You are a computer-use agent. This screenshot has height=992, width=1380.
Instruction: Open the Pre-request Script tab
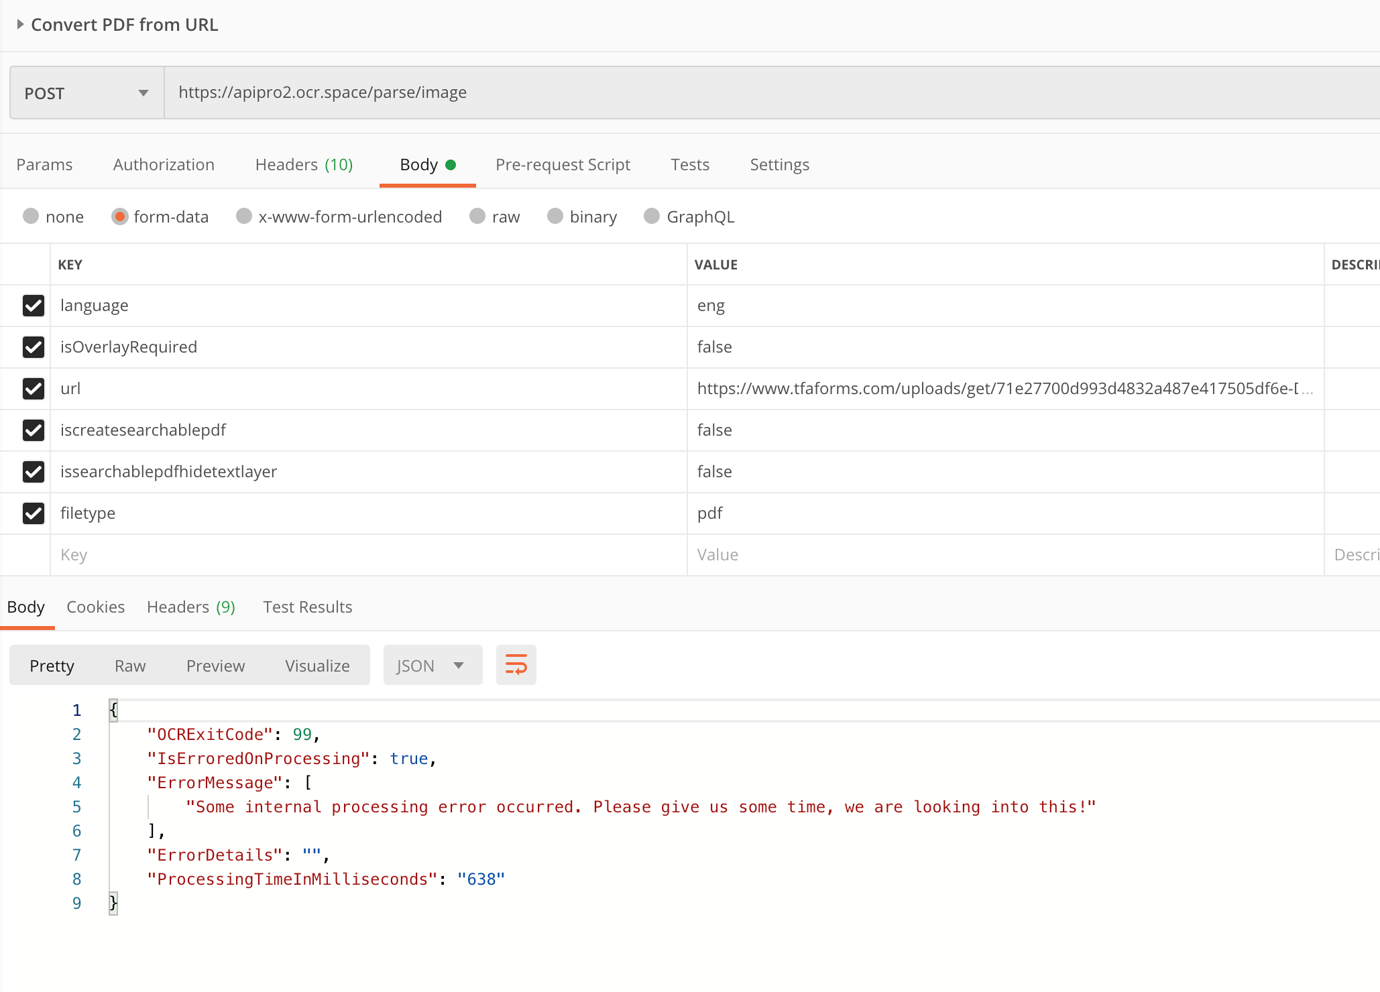(563, 165)
